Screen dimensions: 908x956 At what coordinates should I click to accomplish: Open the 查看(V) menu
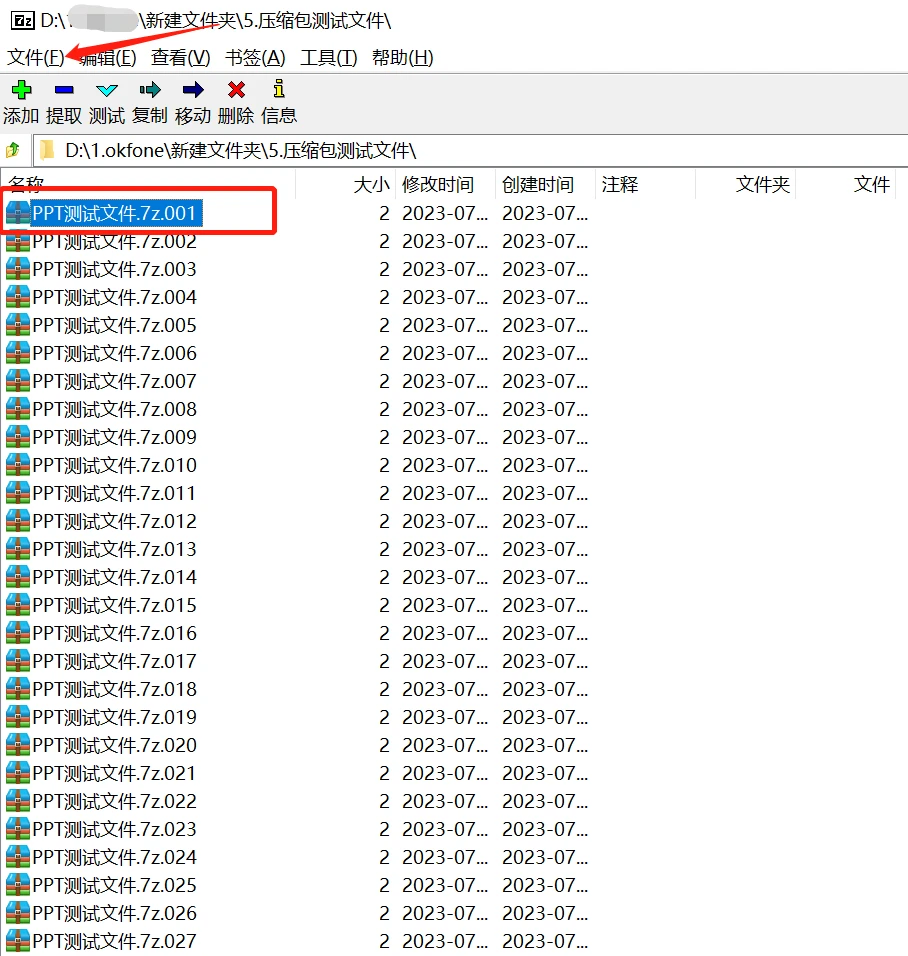[x=180, y=58]
